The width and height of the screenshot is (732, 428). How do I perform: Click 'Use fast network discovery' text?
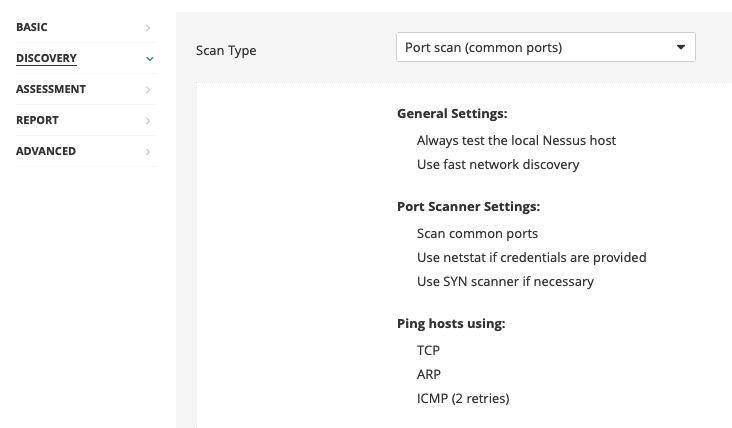tap(498, 164)
